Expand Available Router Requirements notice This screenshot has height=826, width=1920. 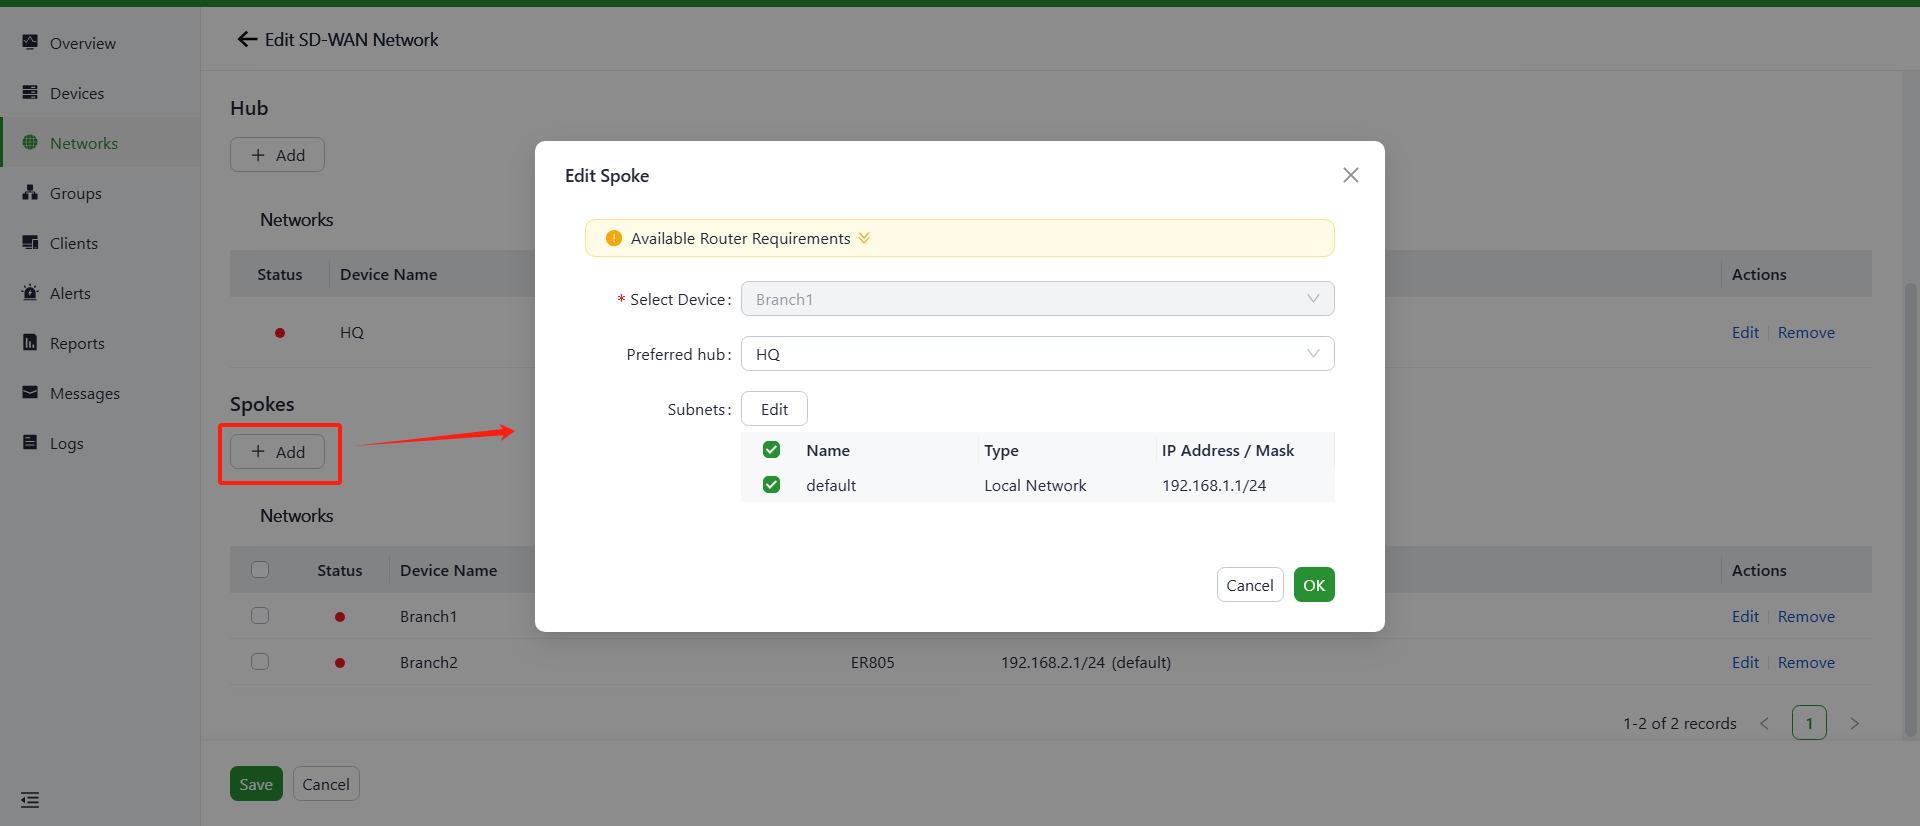coord(864,238)
